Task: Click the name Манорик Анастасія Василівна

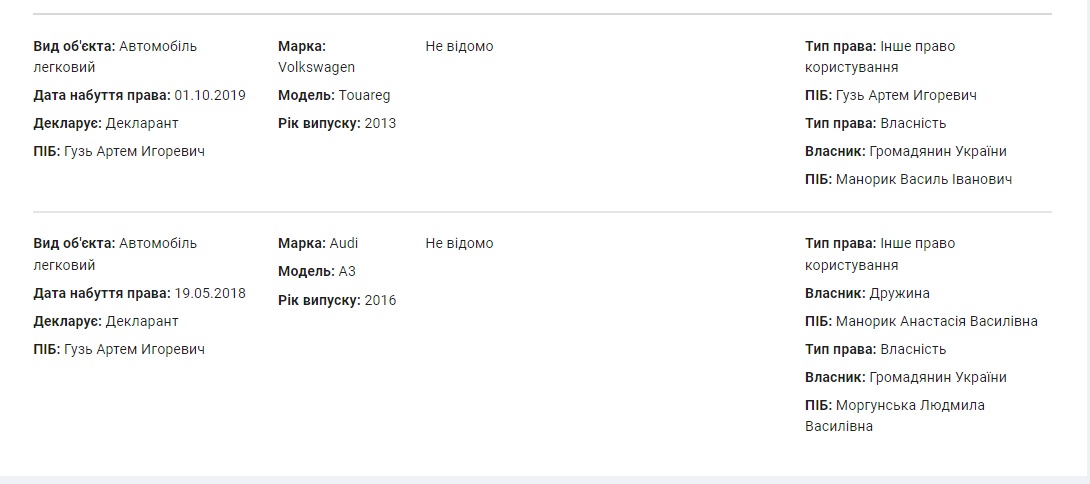Action: tap(936, 321)
